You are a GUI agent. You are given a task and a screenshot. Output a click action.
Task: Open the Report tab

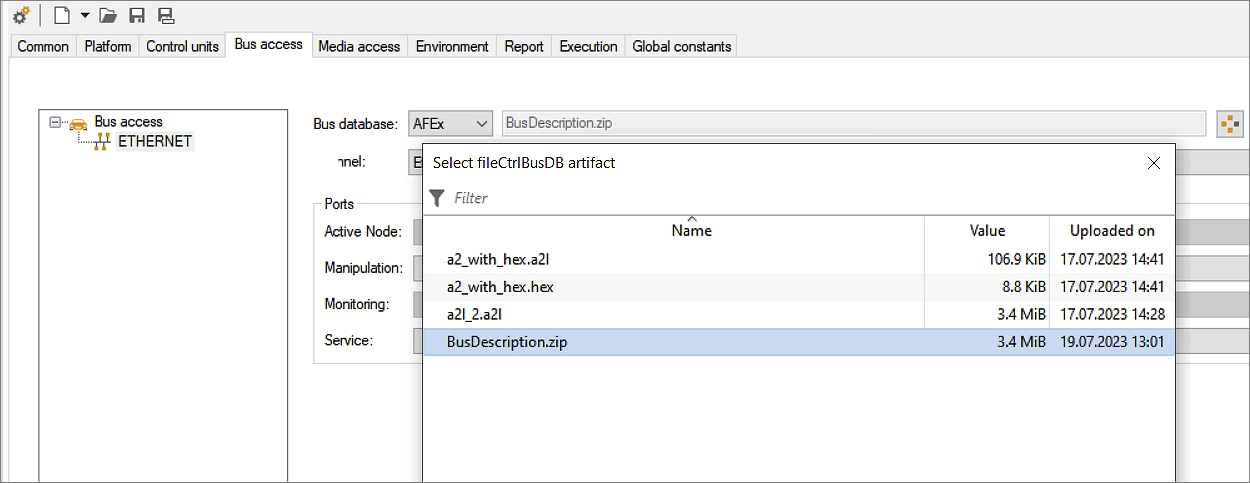[524, 46]
